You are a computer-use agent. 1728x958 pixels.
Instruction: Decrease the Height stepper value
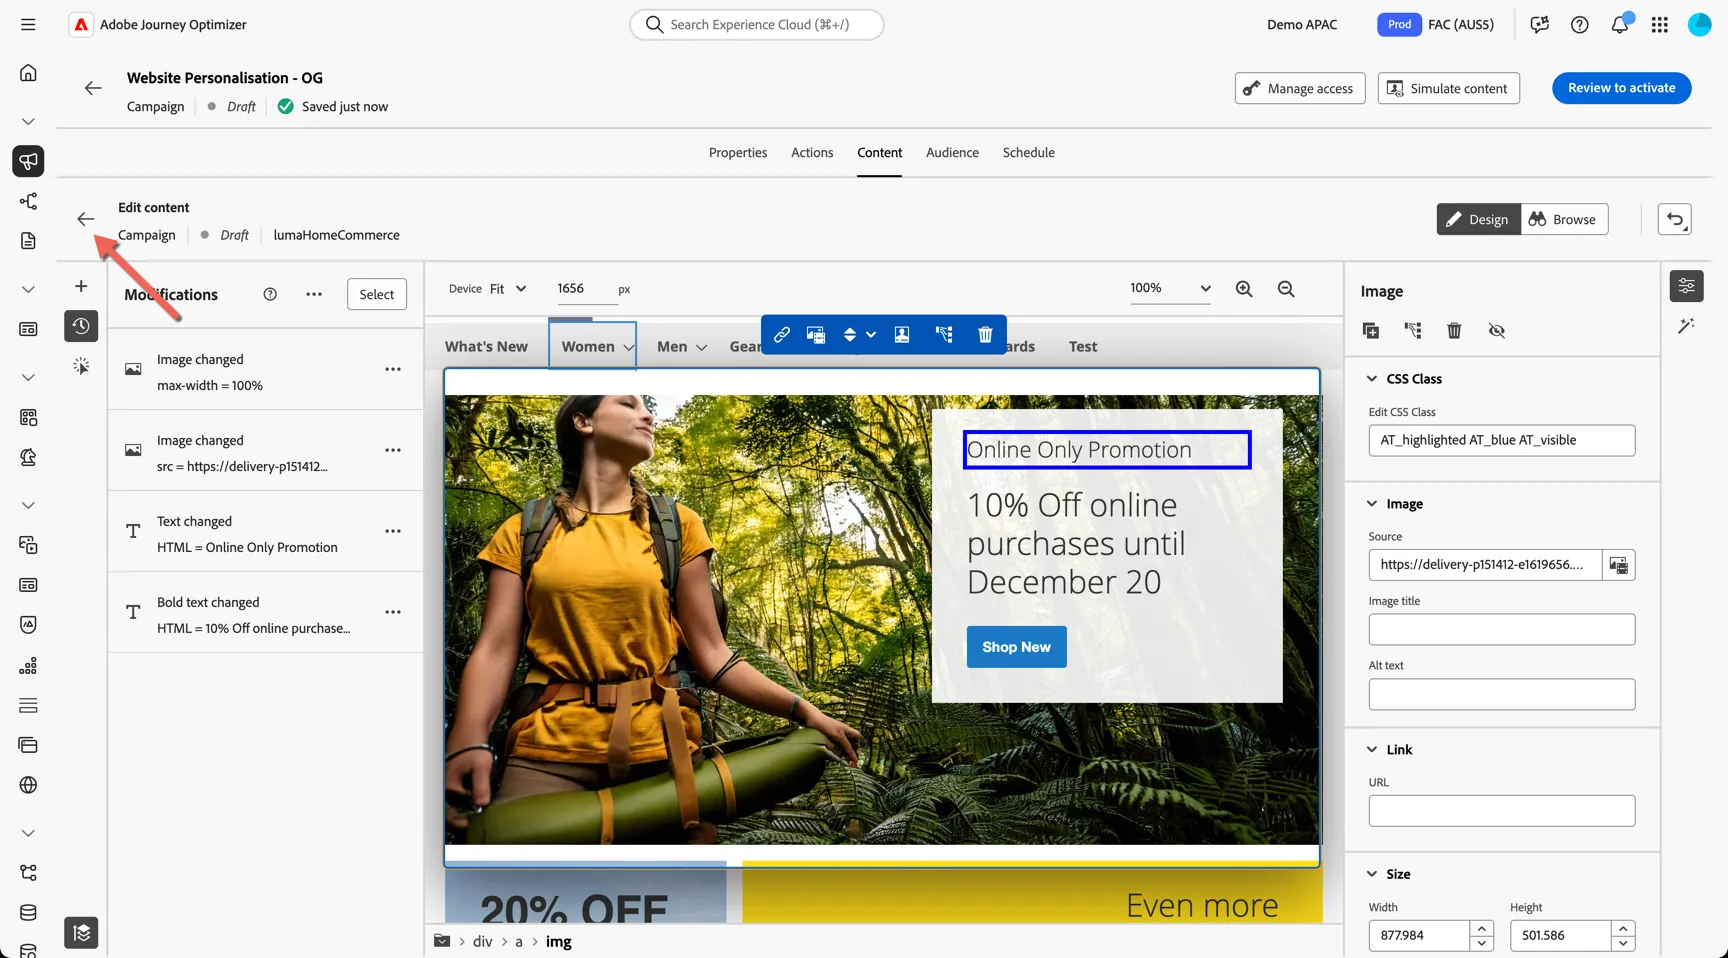pyautogui.click(x=1623, y=943)
